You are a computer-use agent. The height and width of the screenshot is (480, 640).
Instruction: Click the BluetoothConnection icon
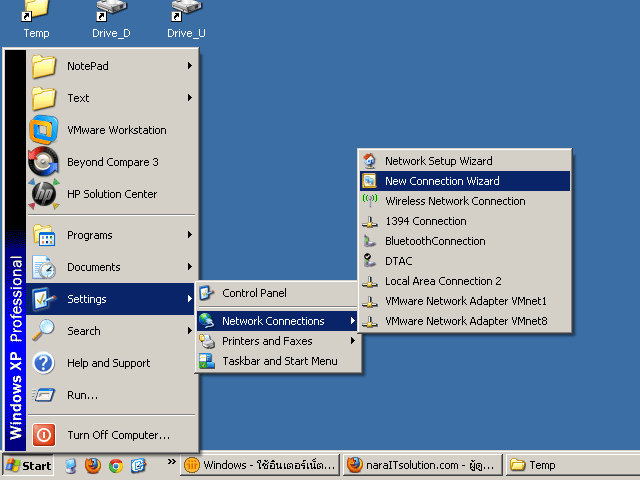370,241
